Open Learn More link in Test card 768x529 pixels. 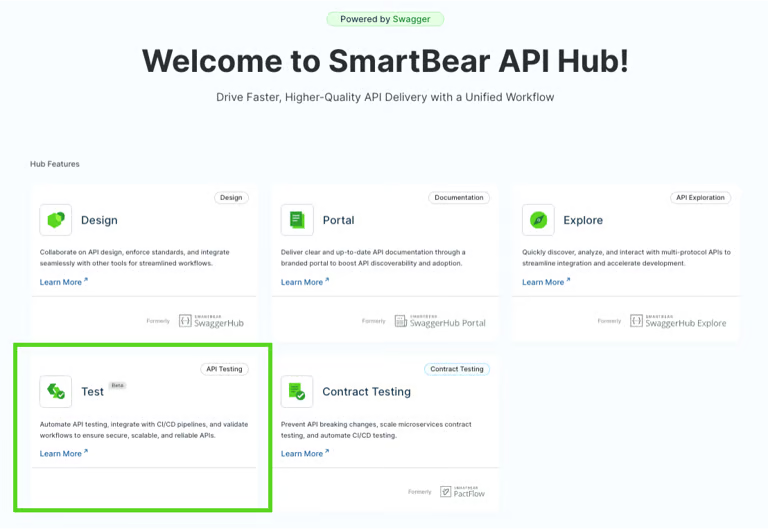tap(64, 454)
